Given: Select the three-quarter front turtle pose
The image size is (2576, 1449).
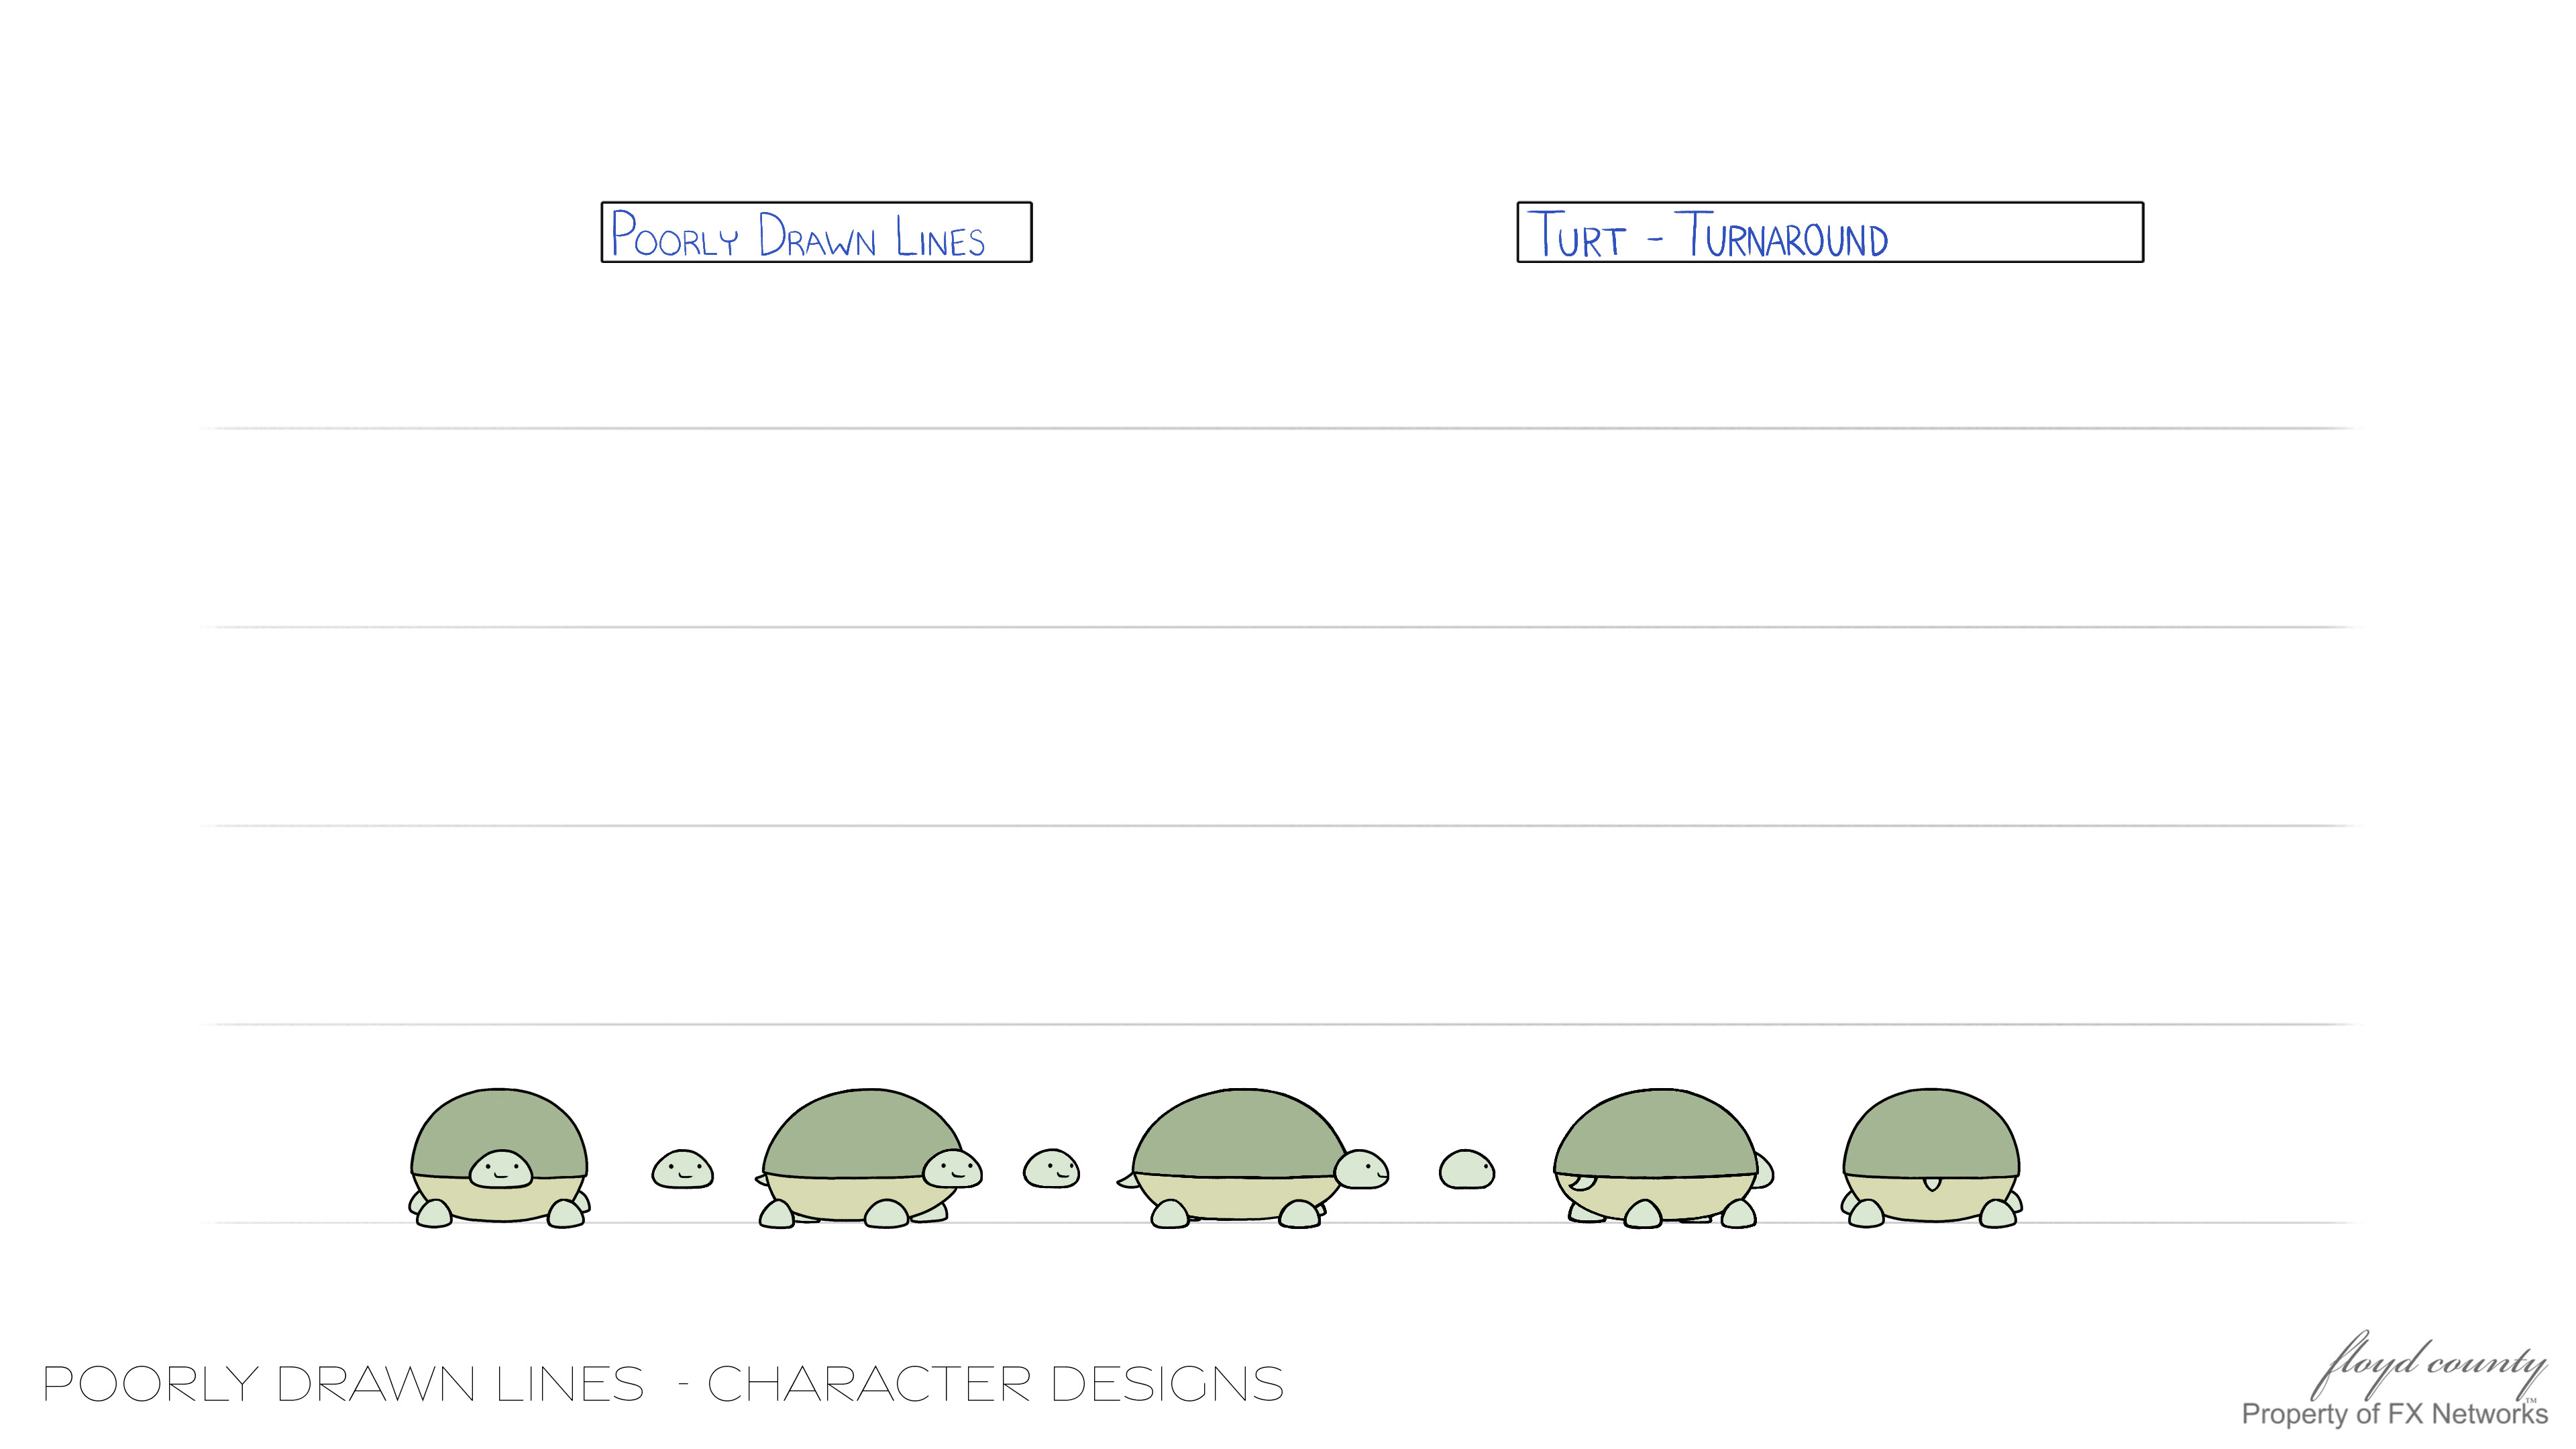Looking at the screenshot, I should (868, 1158).
